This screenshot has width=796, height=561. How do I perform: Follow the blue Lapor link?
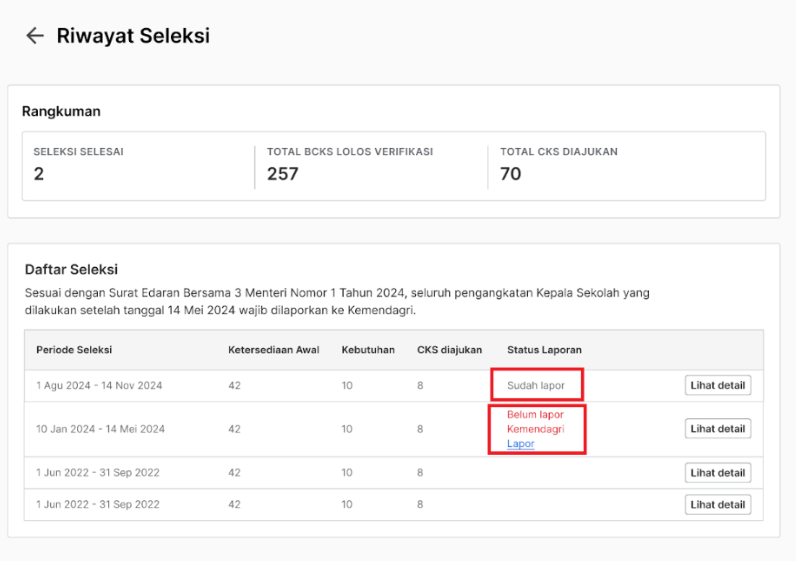[520, 443]
